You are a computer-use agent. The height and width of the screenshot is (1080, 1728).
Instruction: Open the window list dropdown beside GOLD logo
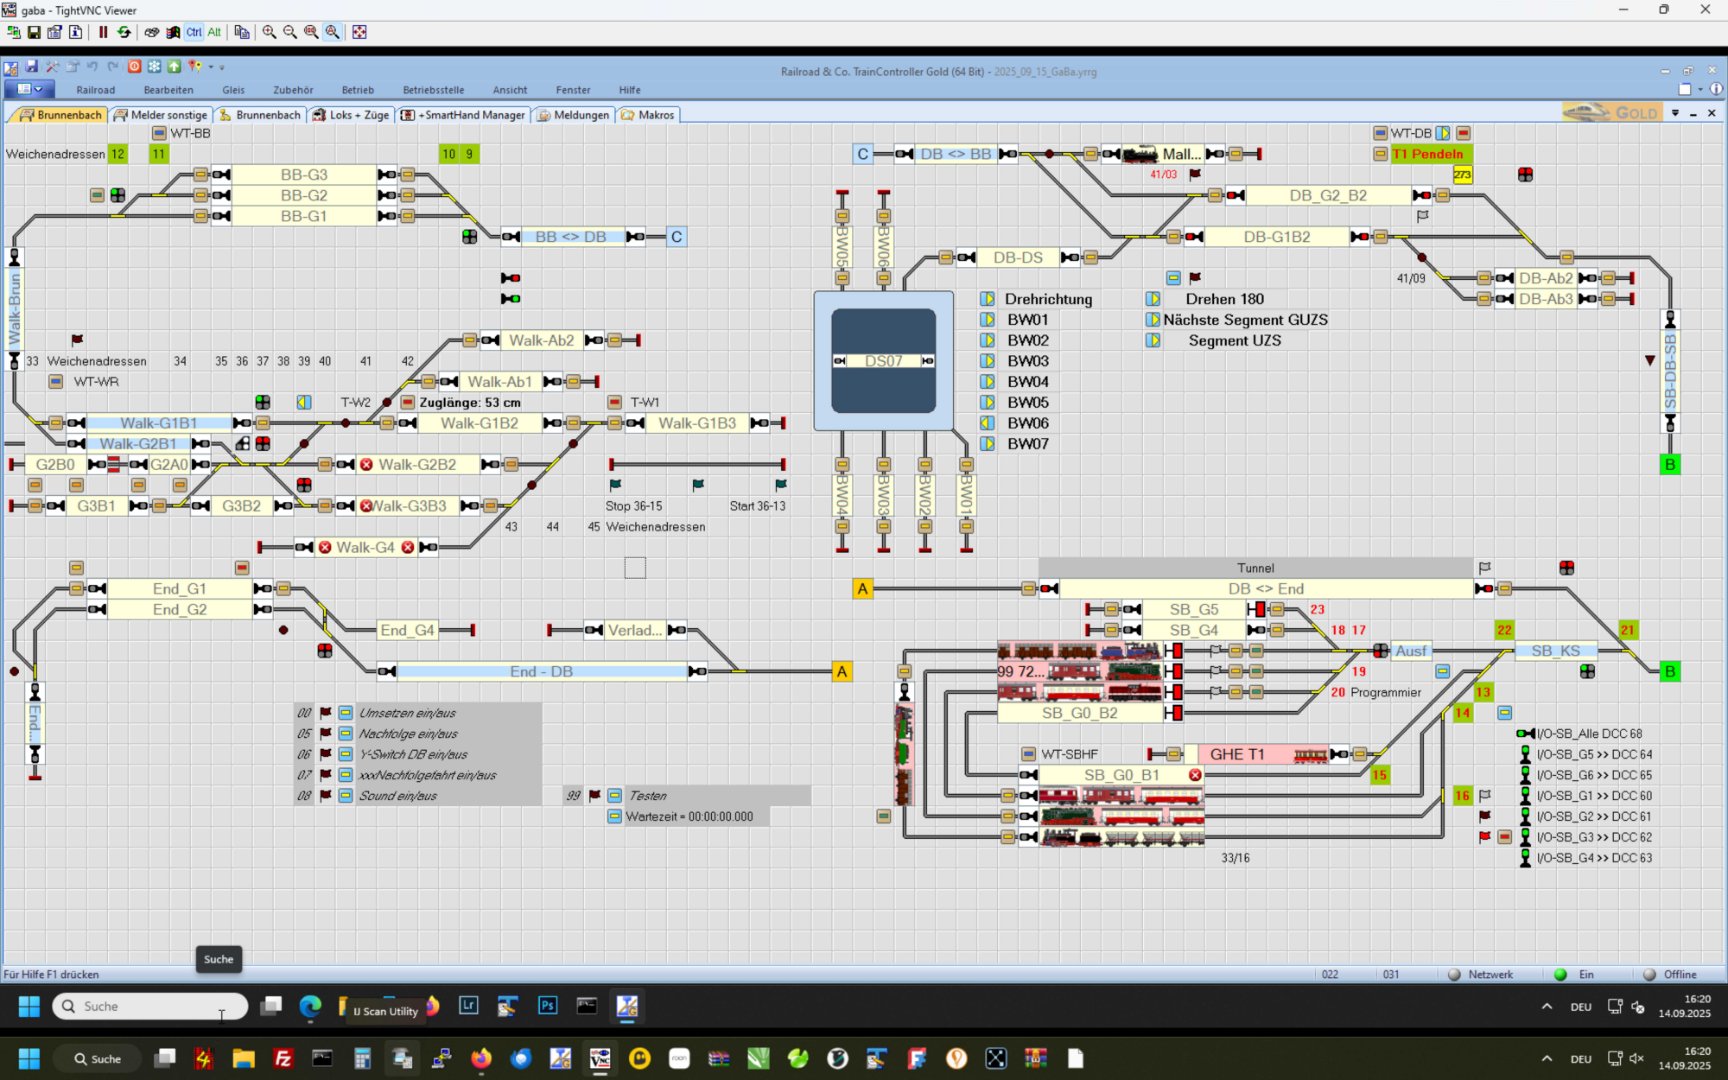(x=1675, y=114)
